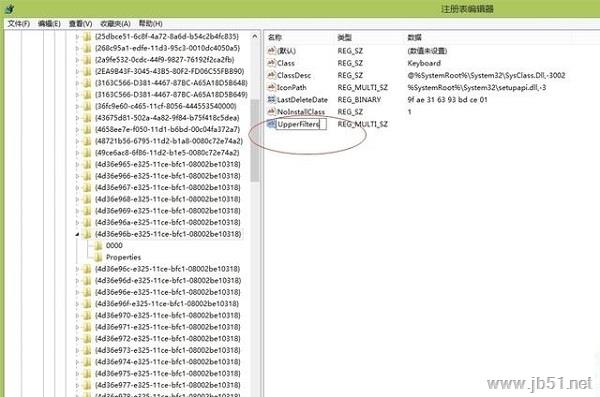Click folder icon of {4658ee7e-f050-11d1-b6bd-00c04fa372a7}

pos(87,129)
